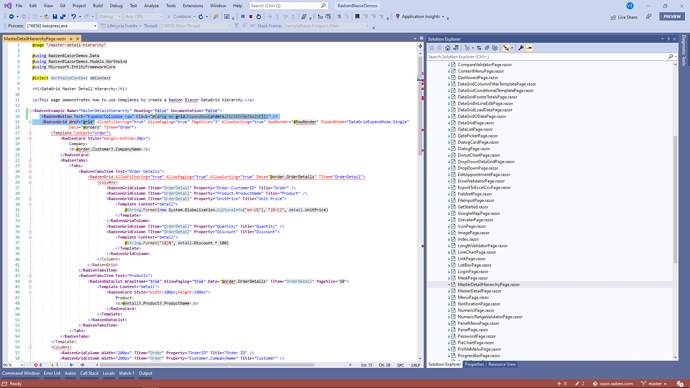The image size is (690, 388).
Task: Open the Extensions menu
Action: click(x=193, y=6)
